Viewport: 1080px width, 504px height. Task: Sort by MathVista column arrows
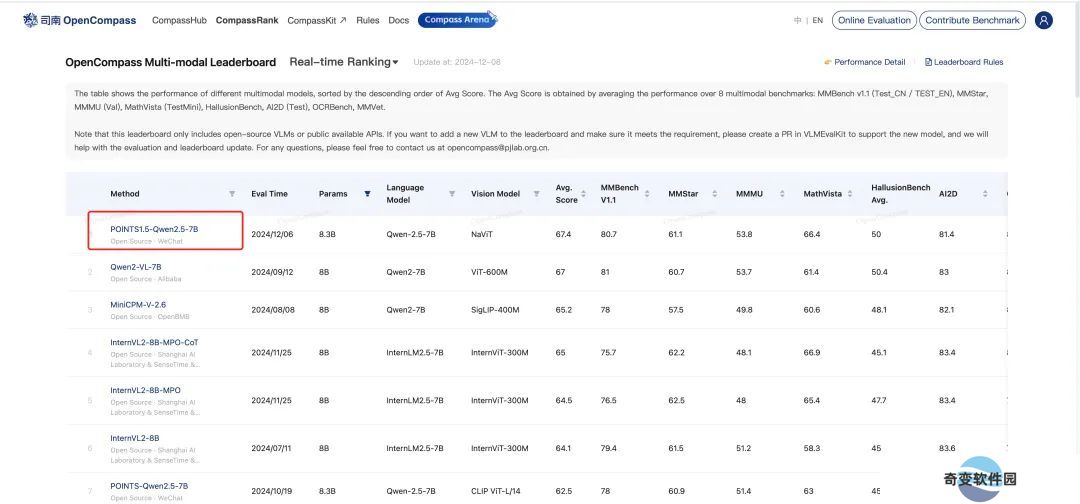pos(851,194)
